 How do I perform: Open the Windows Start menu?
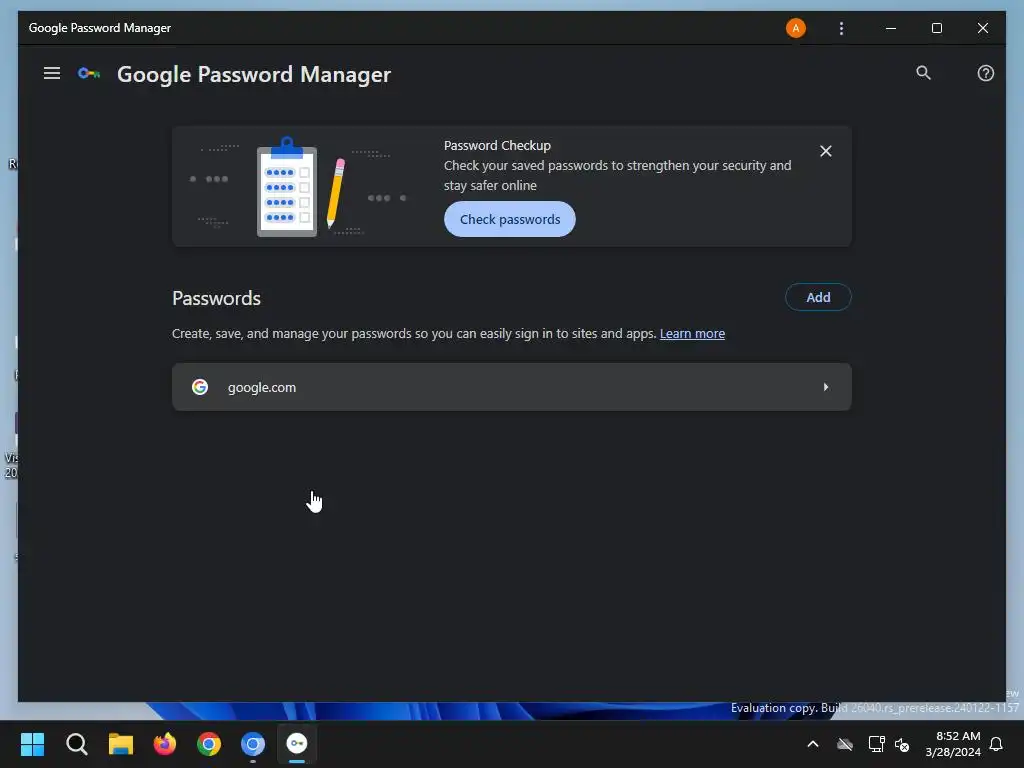pos(32,744)
